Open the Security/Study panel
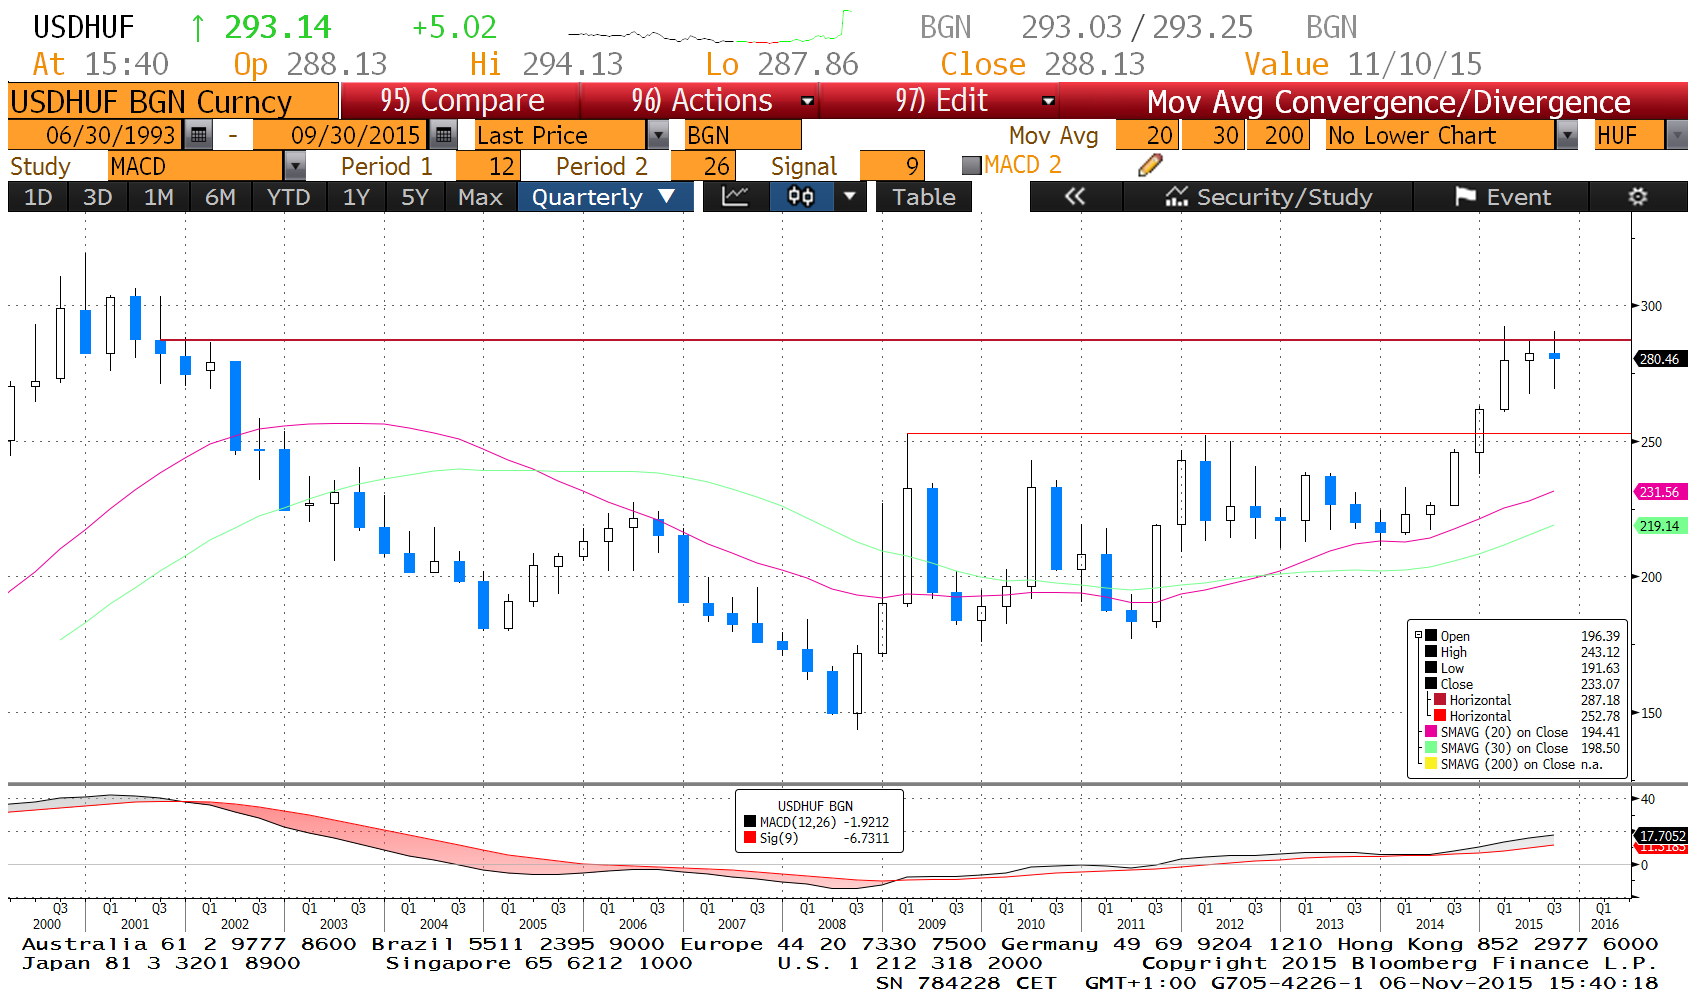 tap(1268, 197)
